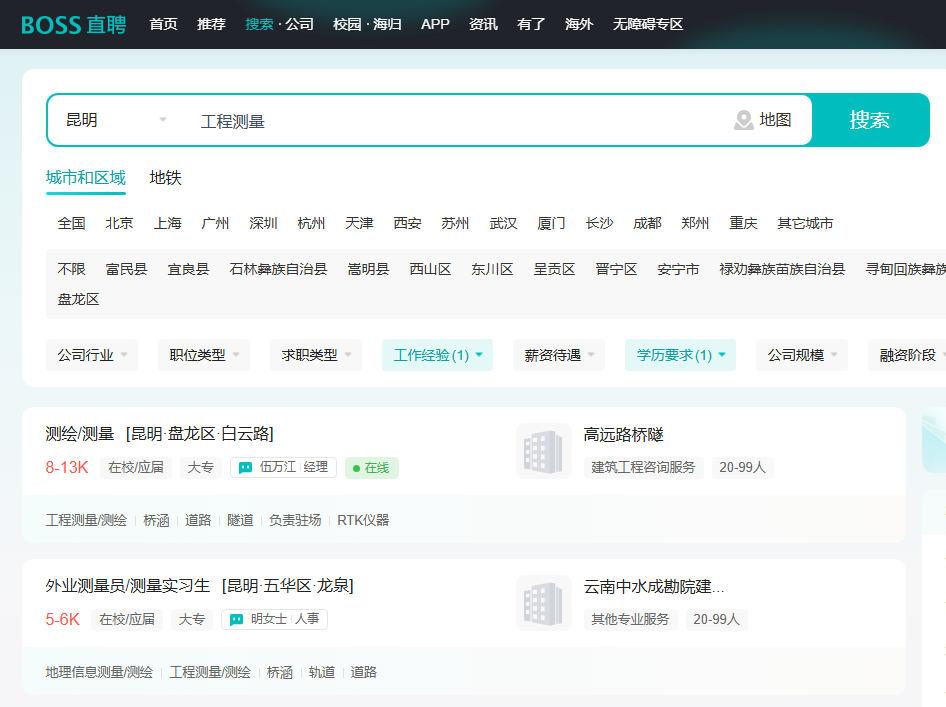946x707 pixels.
Task: Select 盘龙区 district filter
Action: 79,299
